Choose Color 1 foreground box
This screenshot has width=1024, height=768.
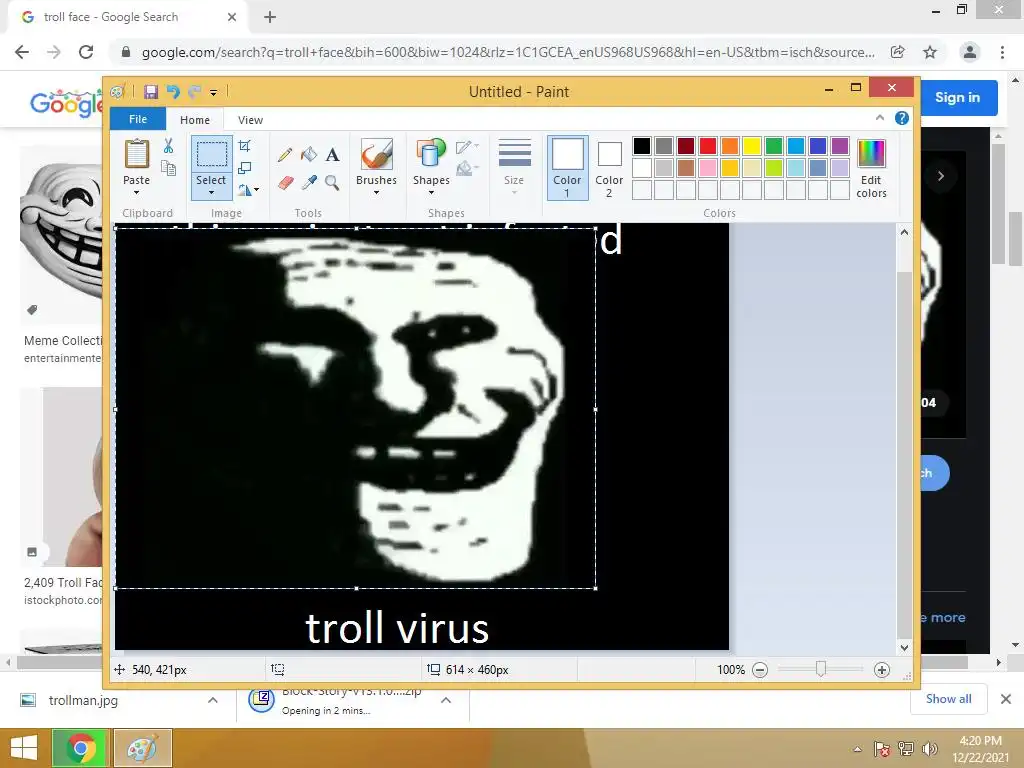tap(568, 168)
